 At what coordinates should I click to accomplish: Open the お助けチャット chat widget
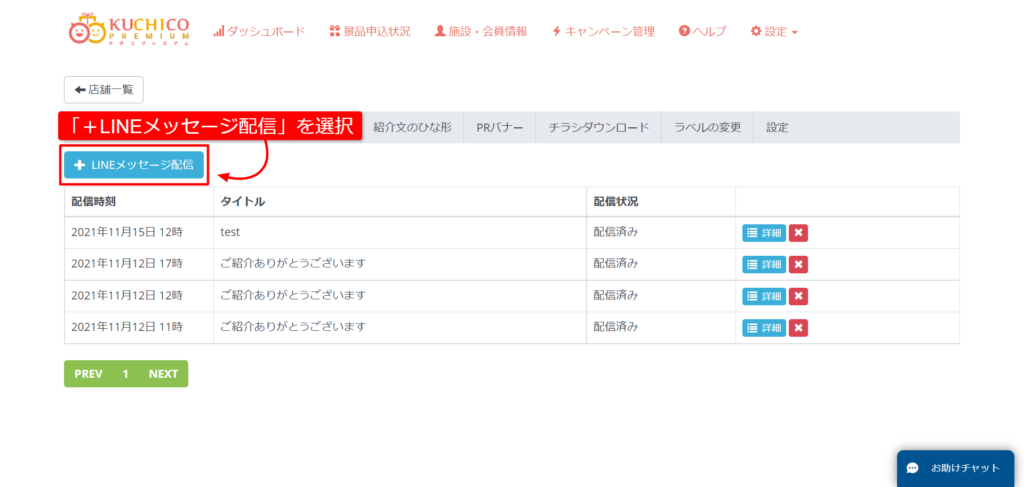pyautogui.click(x=955, y=468)
